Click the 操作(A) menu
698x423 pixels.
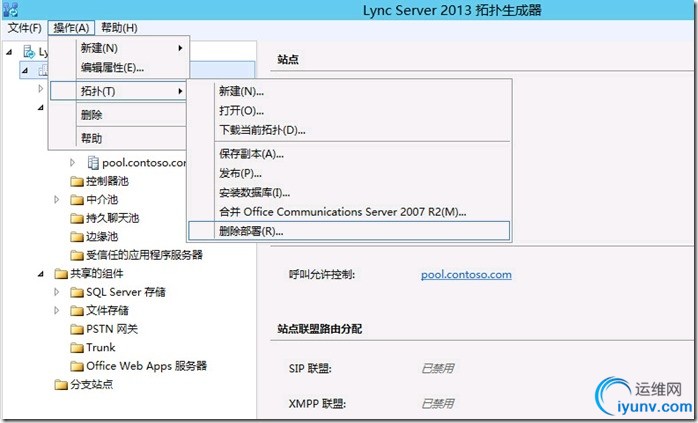[x=71, y=28]
